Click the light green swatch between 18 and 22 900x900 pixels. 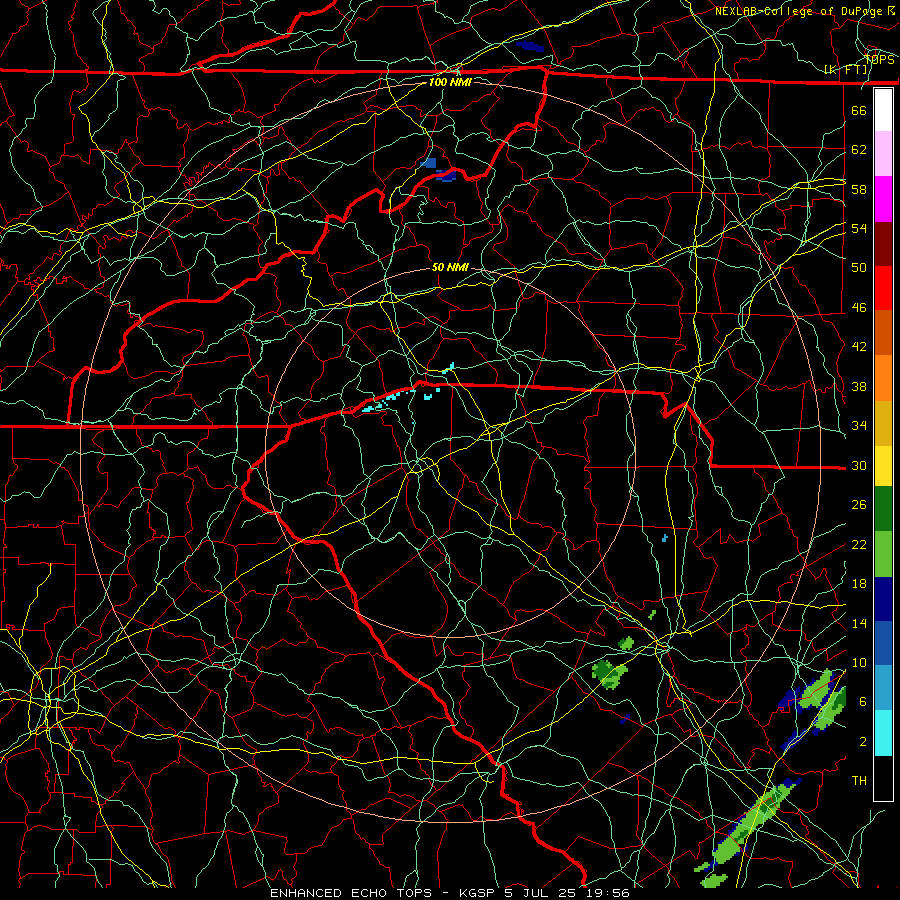883,554
